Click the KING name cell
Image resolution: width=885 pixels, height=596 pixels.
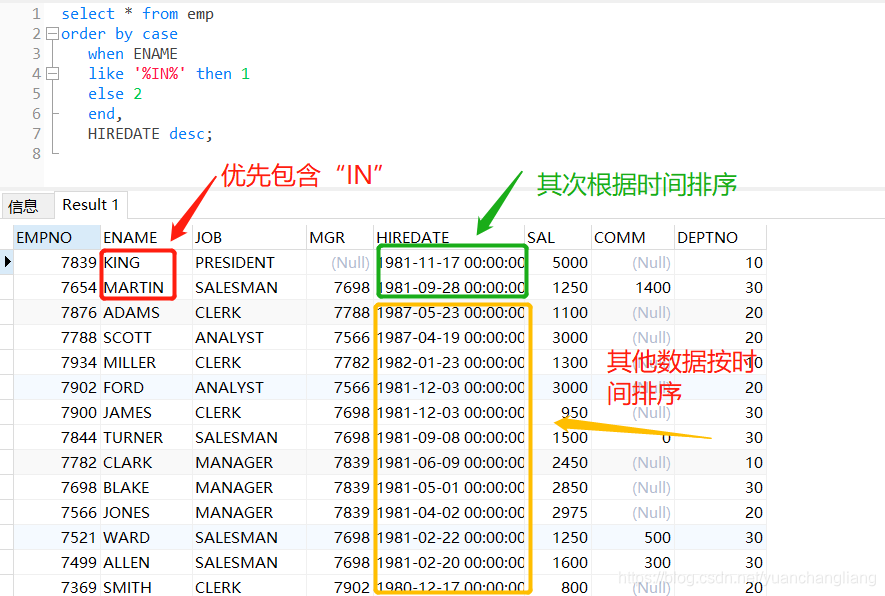146,262
